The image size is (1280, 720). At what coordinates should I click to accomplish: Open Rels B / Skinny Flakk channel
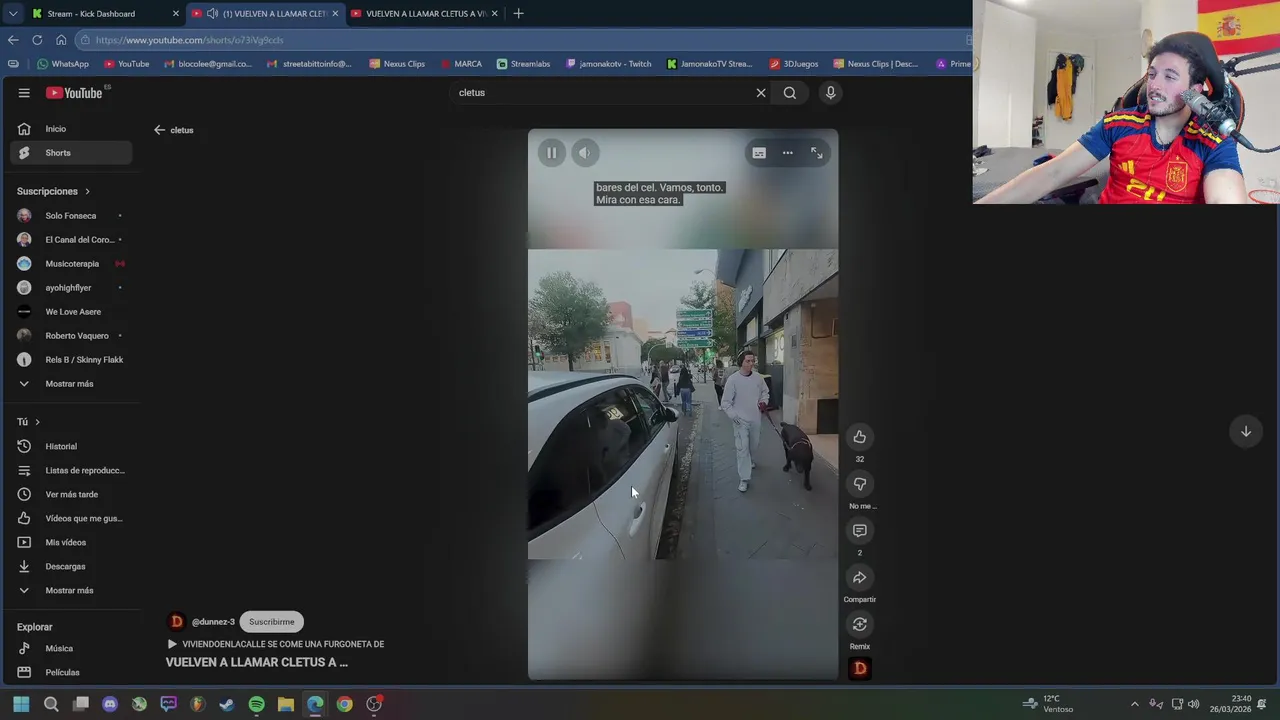[x=70, y=360]
